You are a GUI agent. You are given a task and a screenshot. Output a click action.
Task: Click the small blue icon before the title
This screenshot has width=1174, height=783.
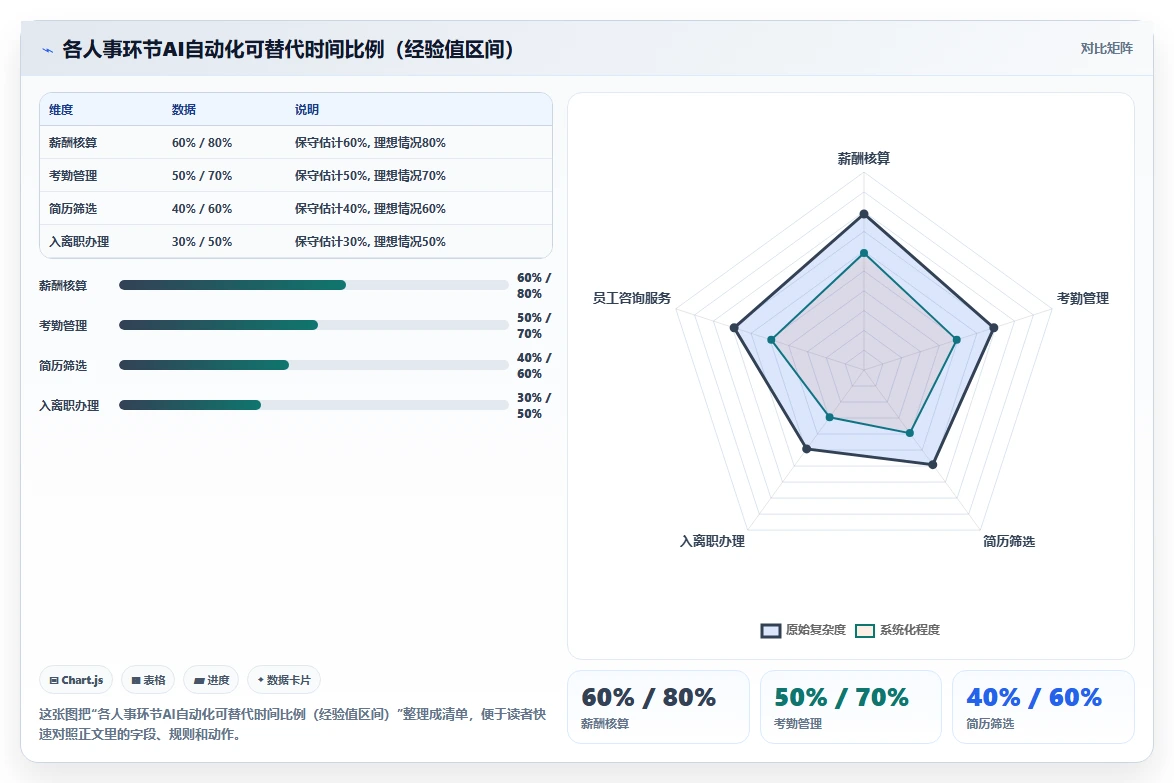pyautogui.click(x=47, y=50)
